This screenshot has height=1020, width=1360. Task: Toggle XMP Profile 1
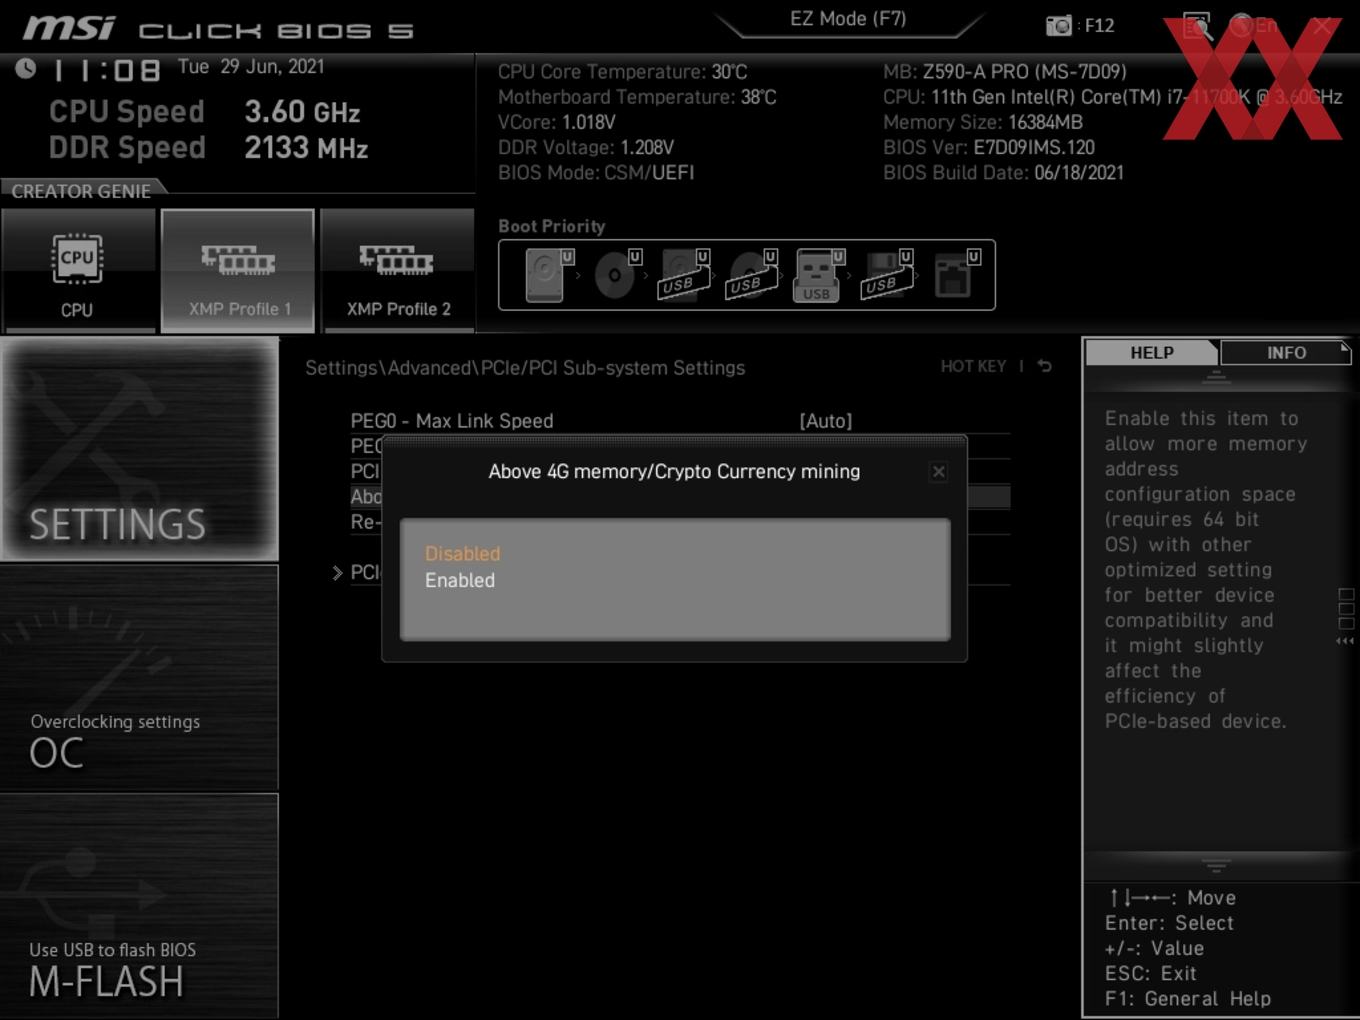click(238, 270)
